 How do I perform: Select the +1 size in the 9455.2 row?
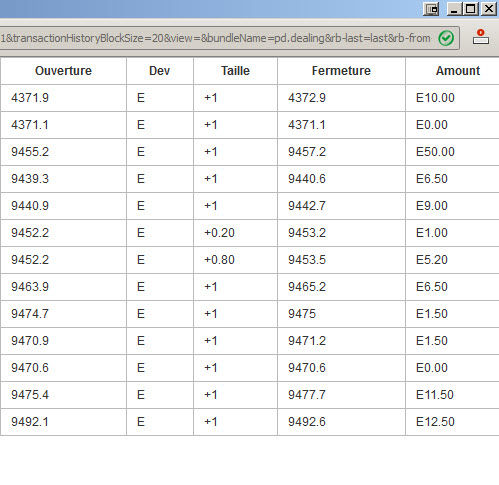(211, 152)
